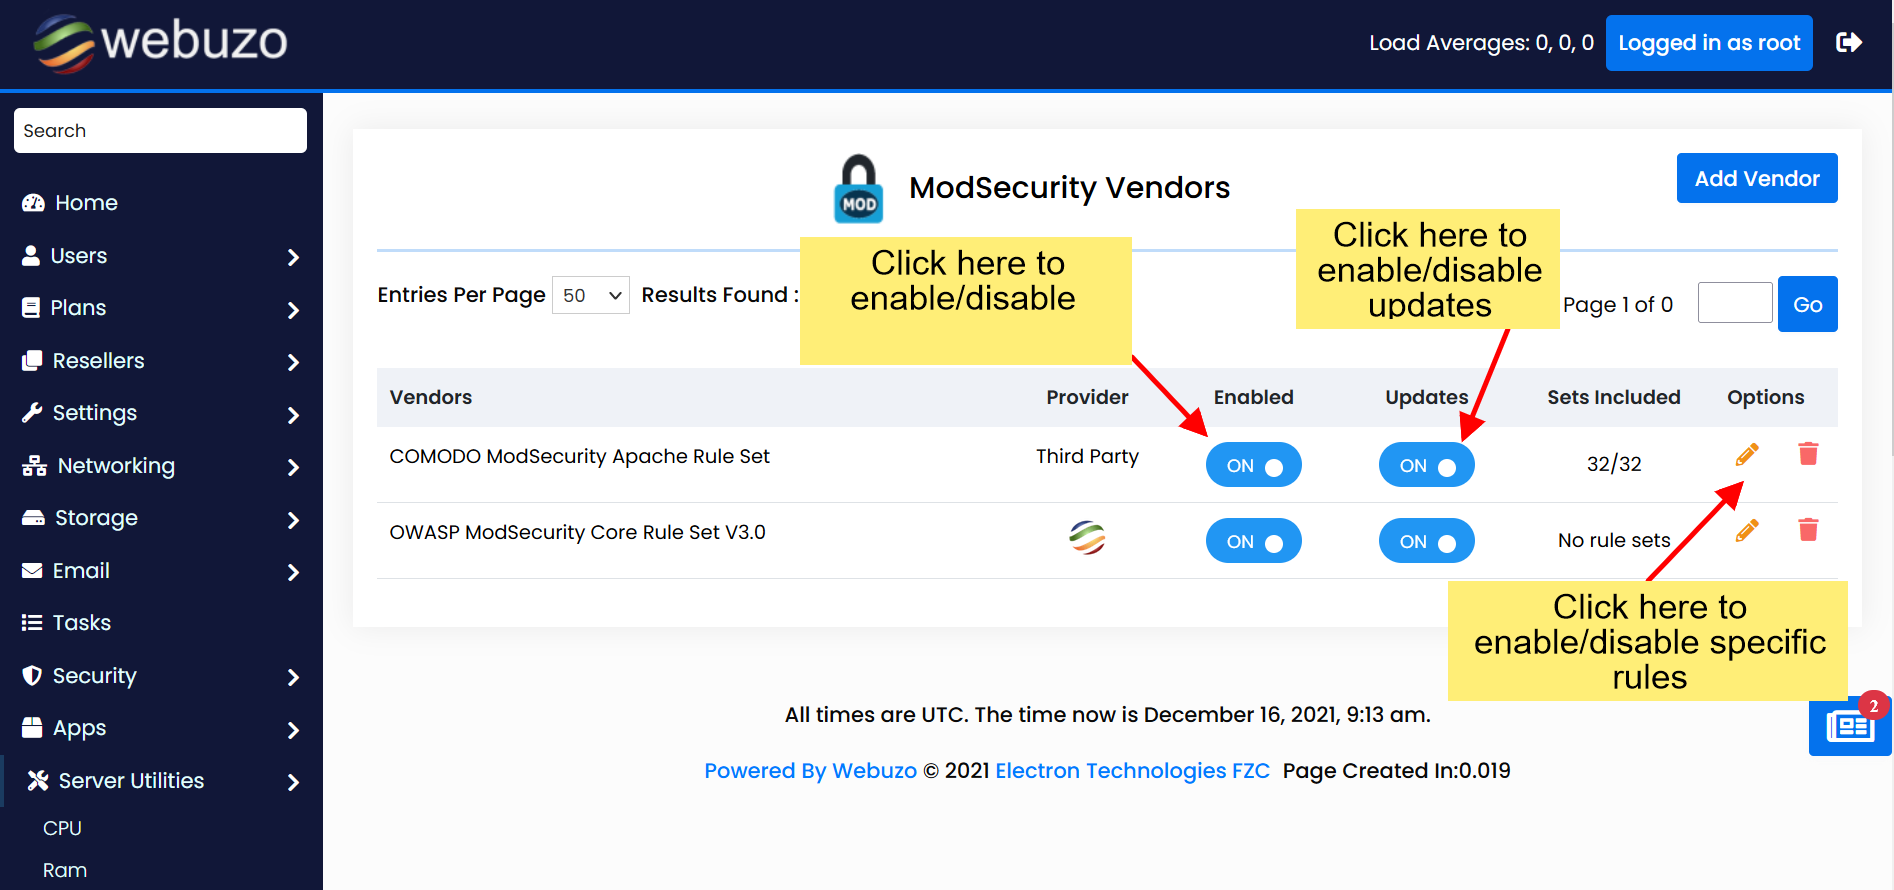The height and width of the screenshot is (890, 1894).
Task: Turn off COMODO Updates toggle
Action: pyautogui.click(x=1426, y=465)
